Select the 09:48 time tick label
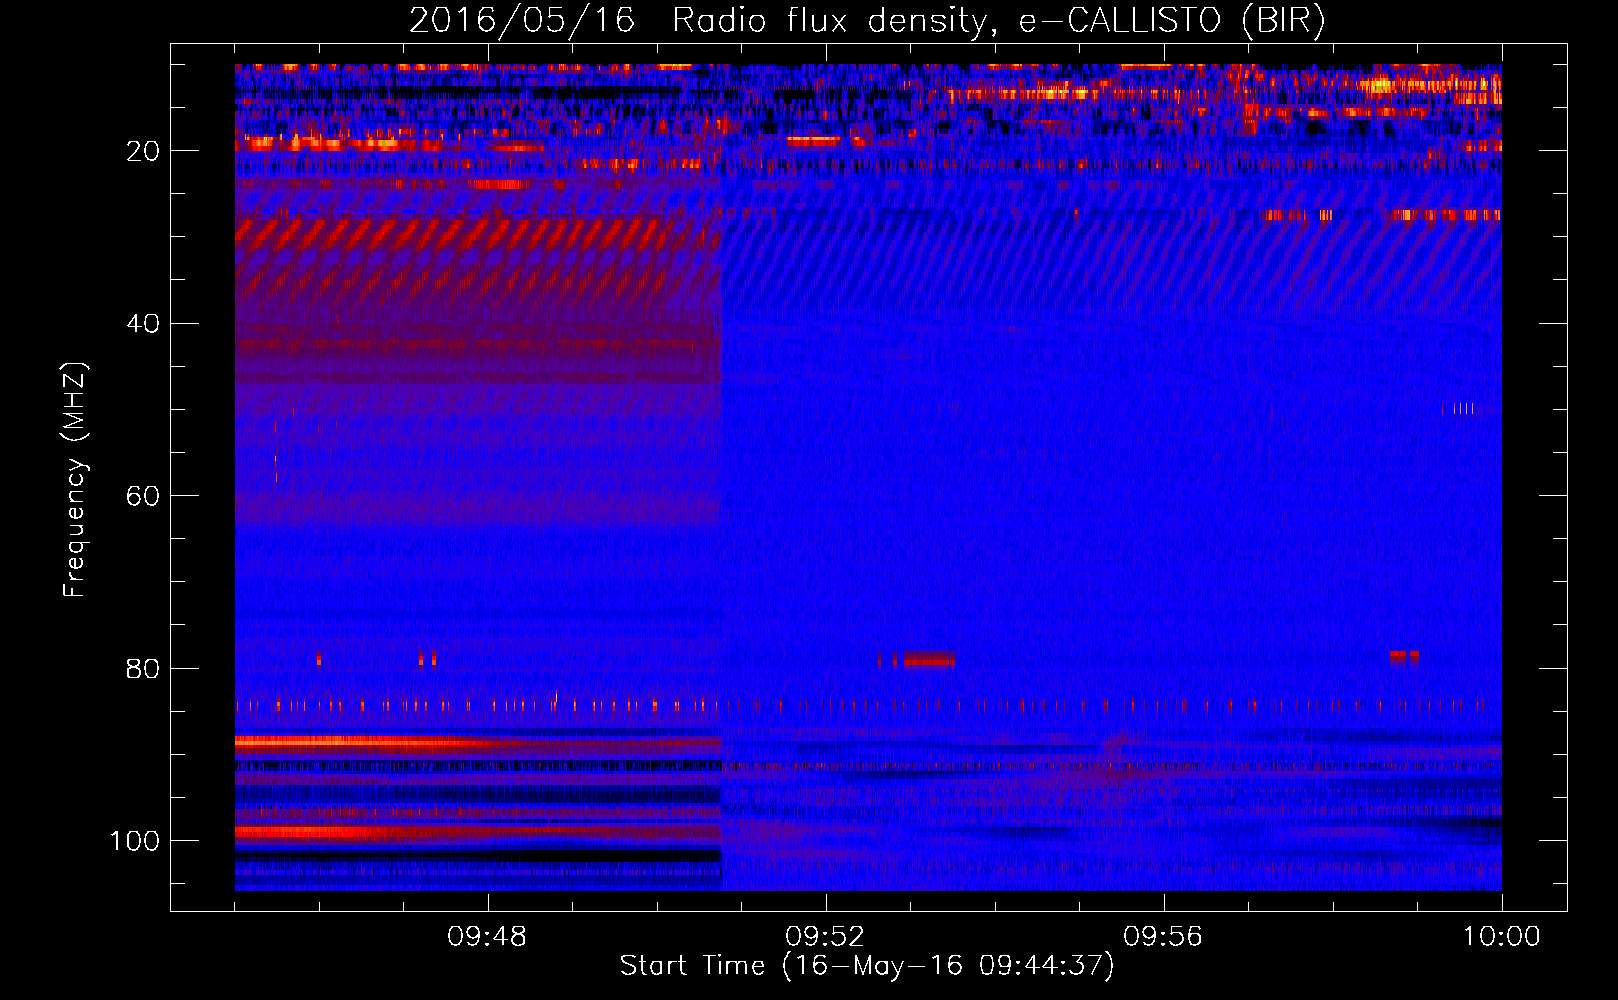Image resolution: width=1618 pixels, height=1000 pixels. click(x=487, y=937)
